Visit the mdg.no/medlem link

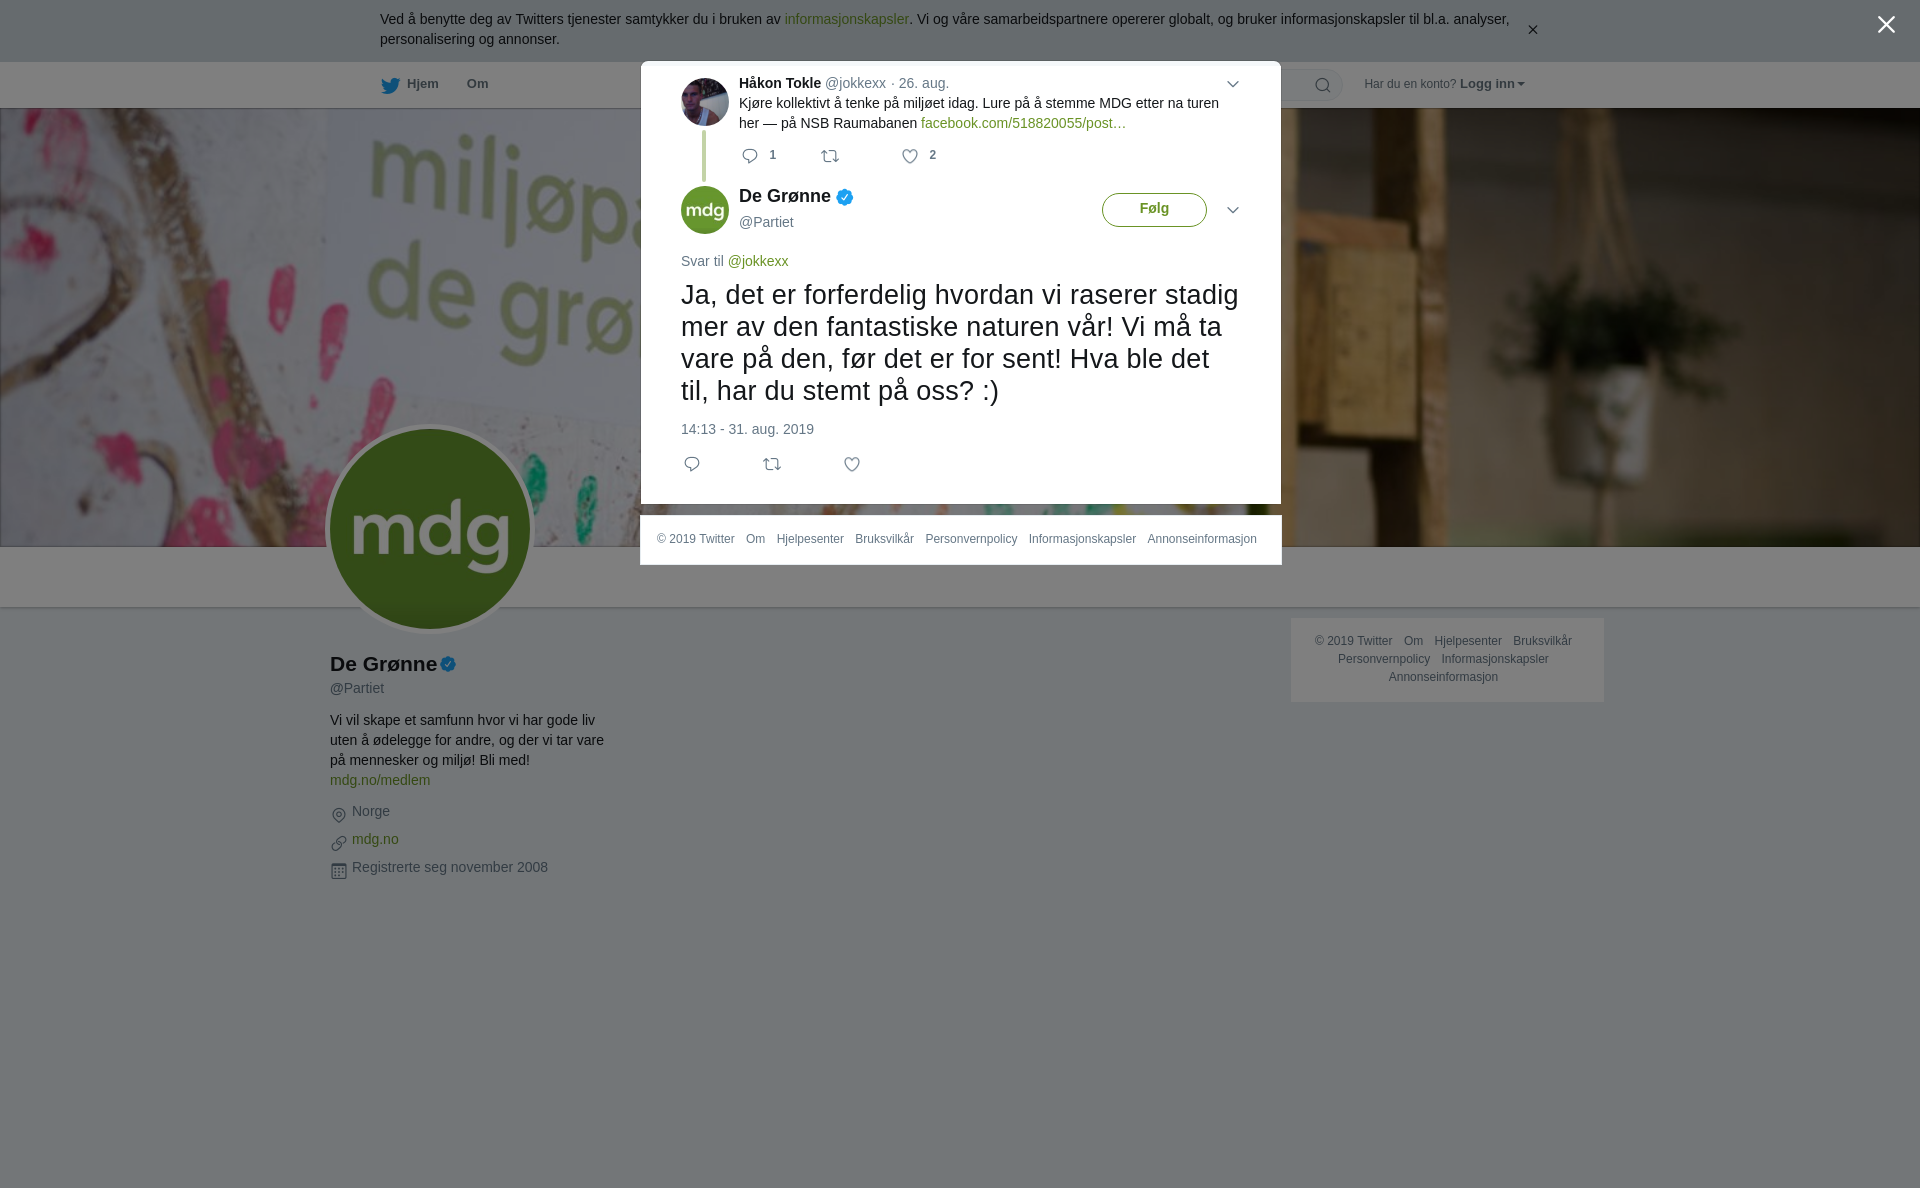(380, 780)
